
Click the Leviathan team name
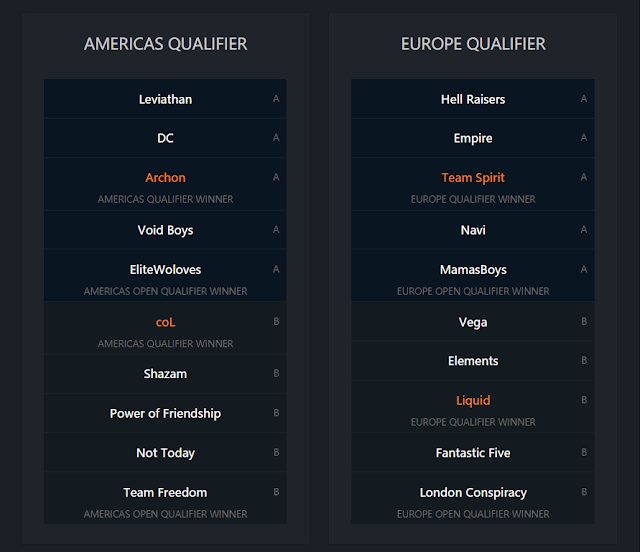[x=165, y=99]
